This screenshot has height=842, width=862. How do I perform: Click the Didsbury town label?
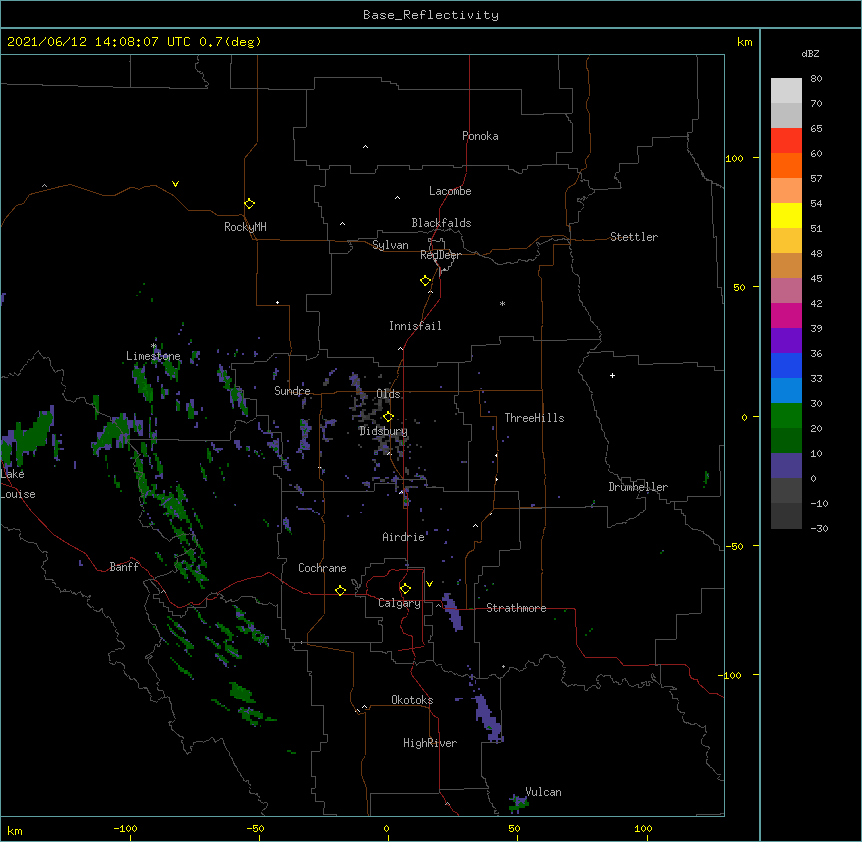click(x=383, y=431)
